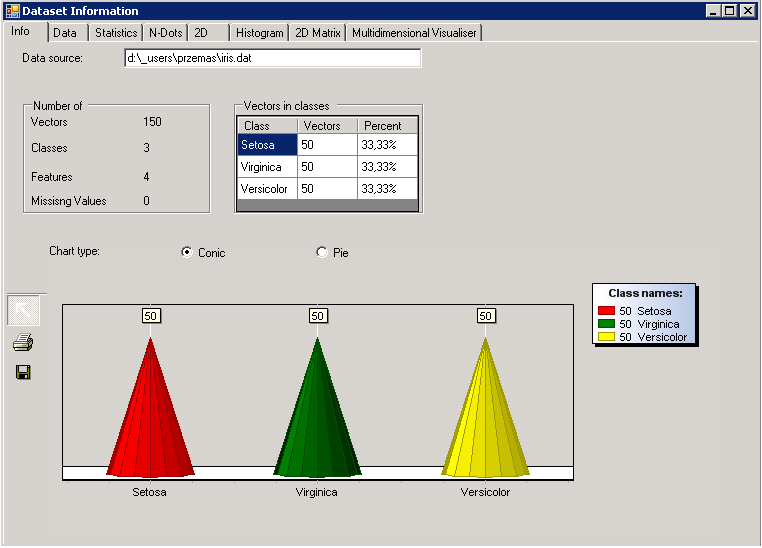Open the 2D Matrix tab
Screen dimensions: 762x548
pyautogui.click(x=317, y=33)
